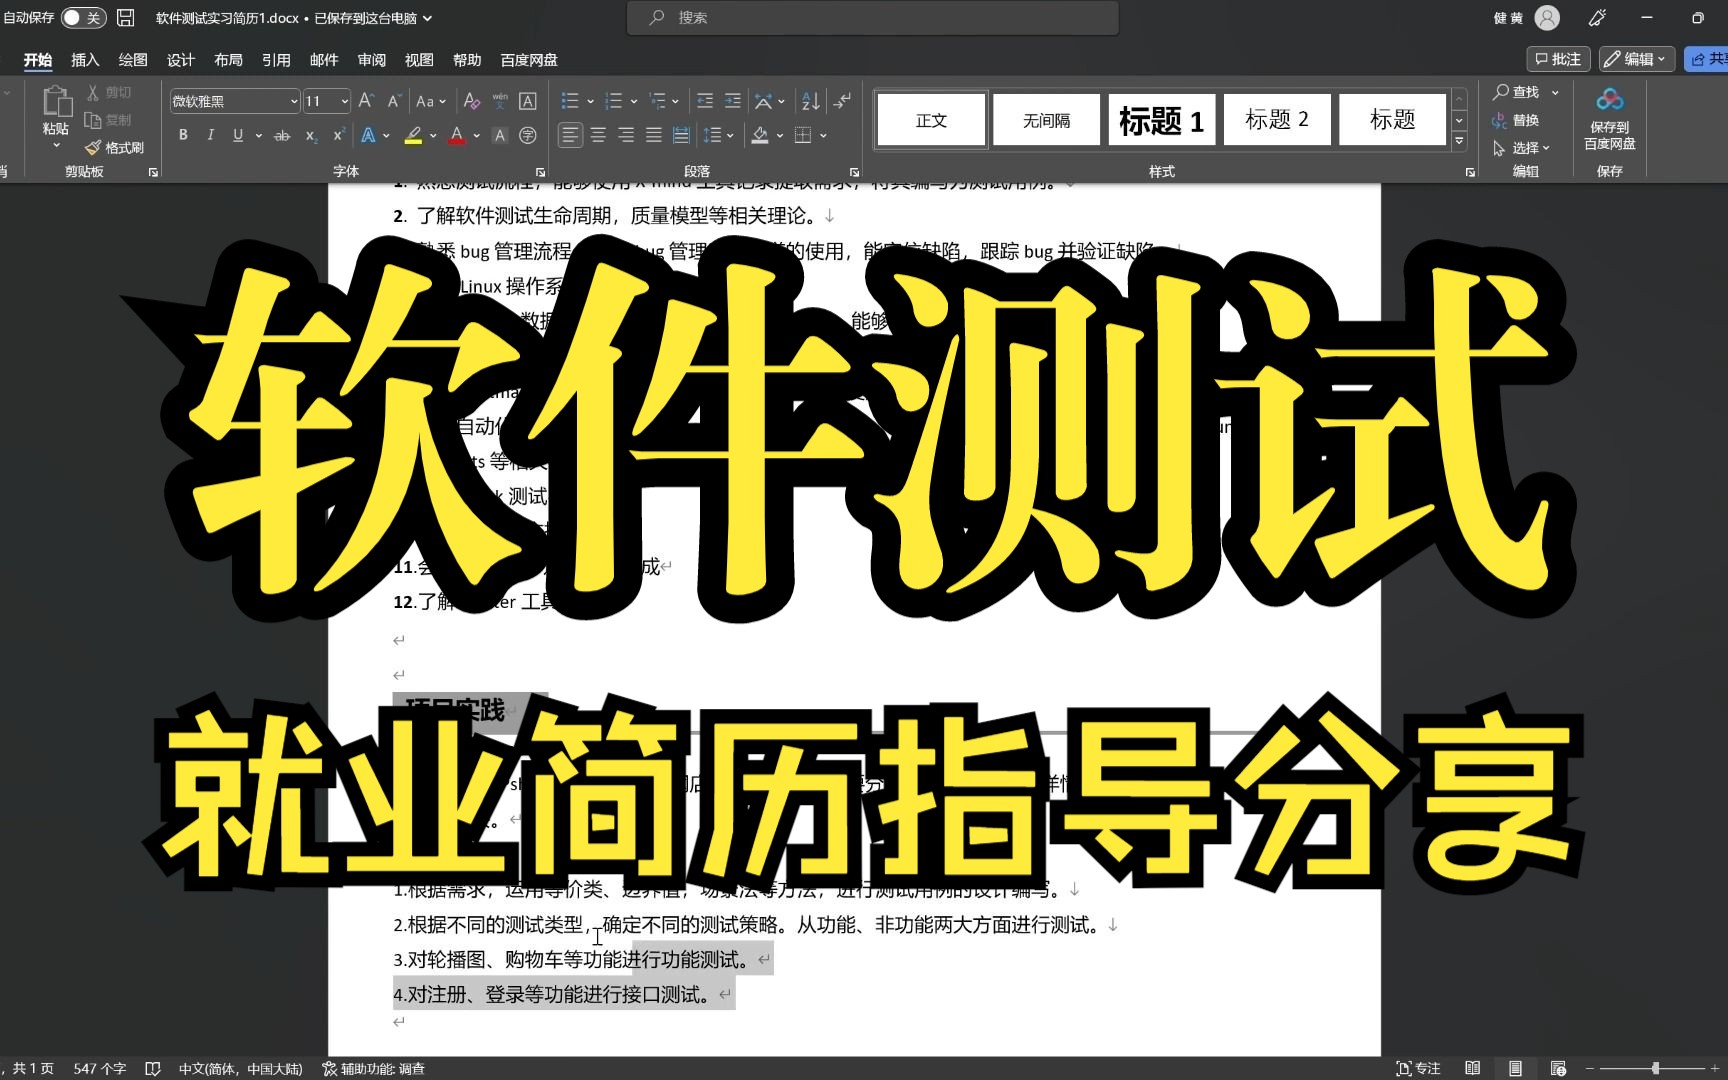Toggle the AutoSave switch
The height and width of the screenshot is (1080, 1728).
83,18
